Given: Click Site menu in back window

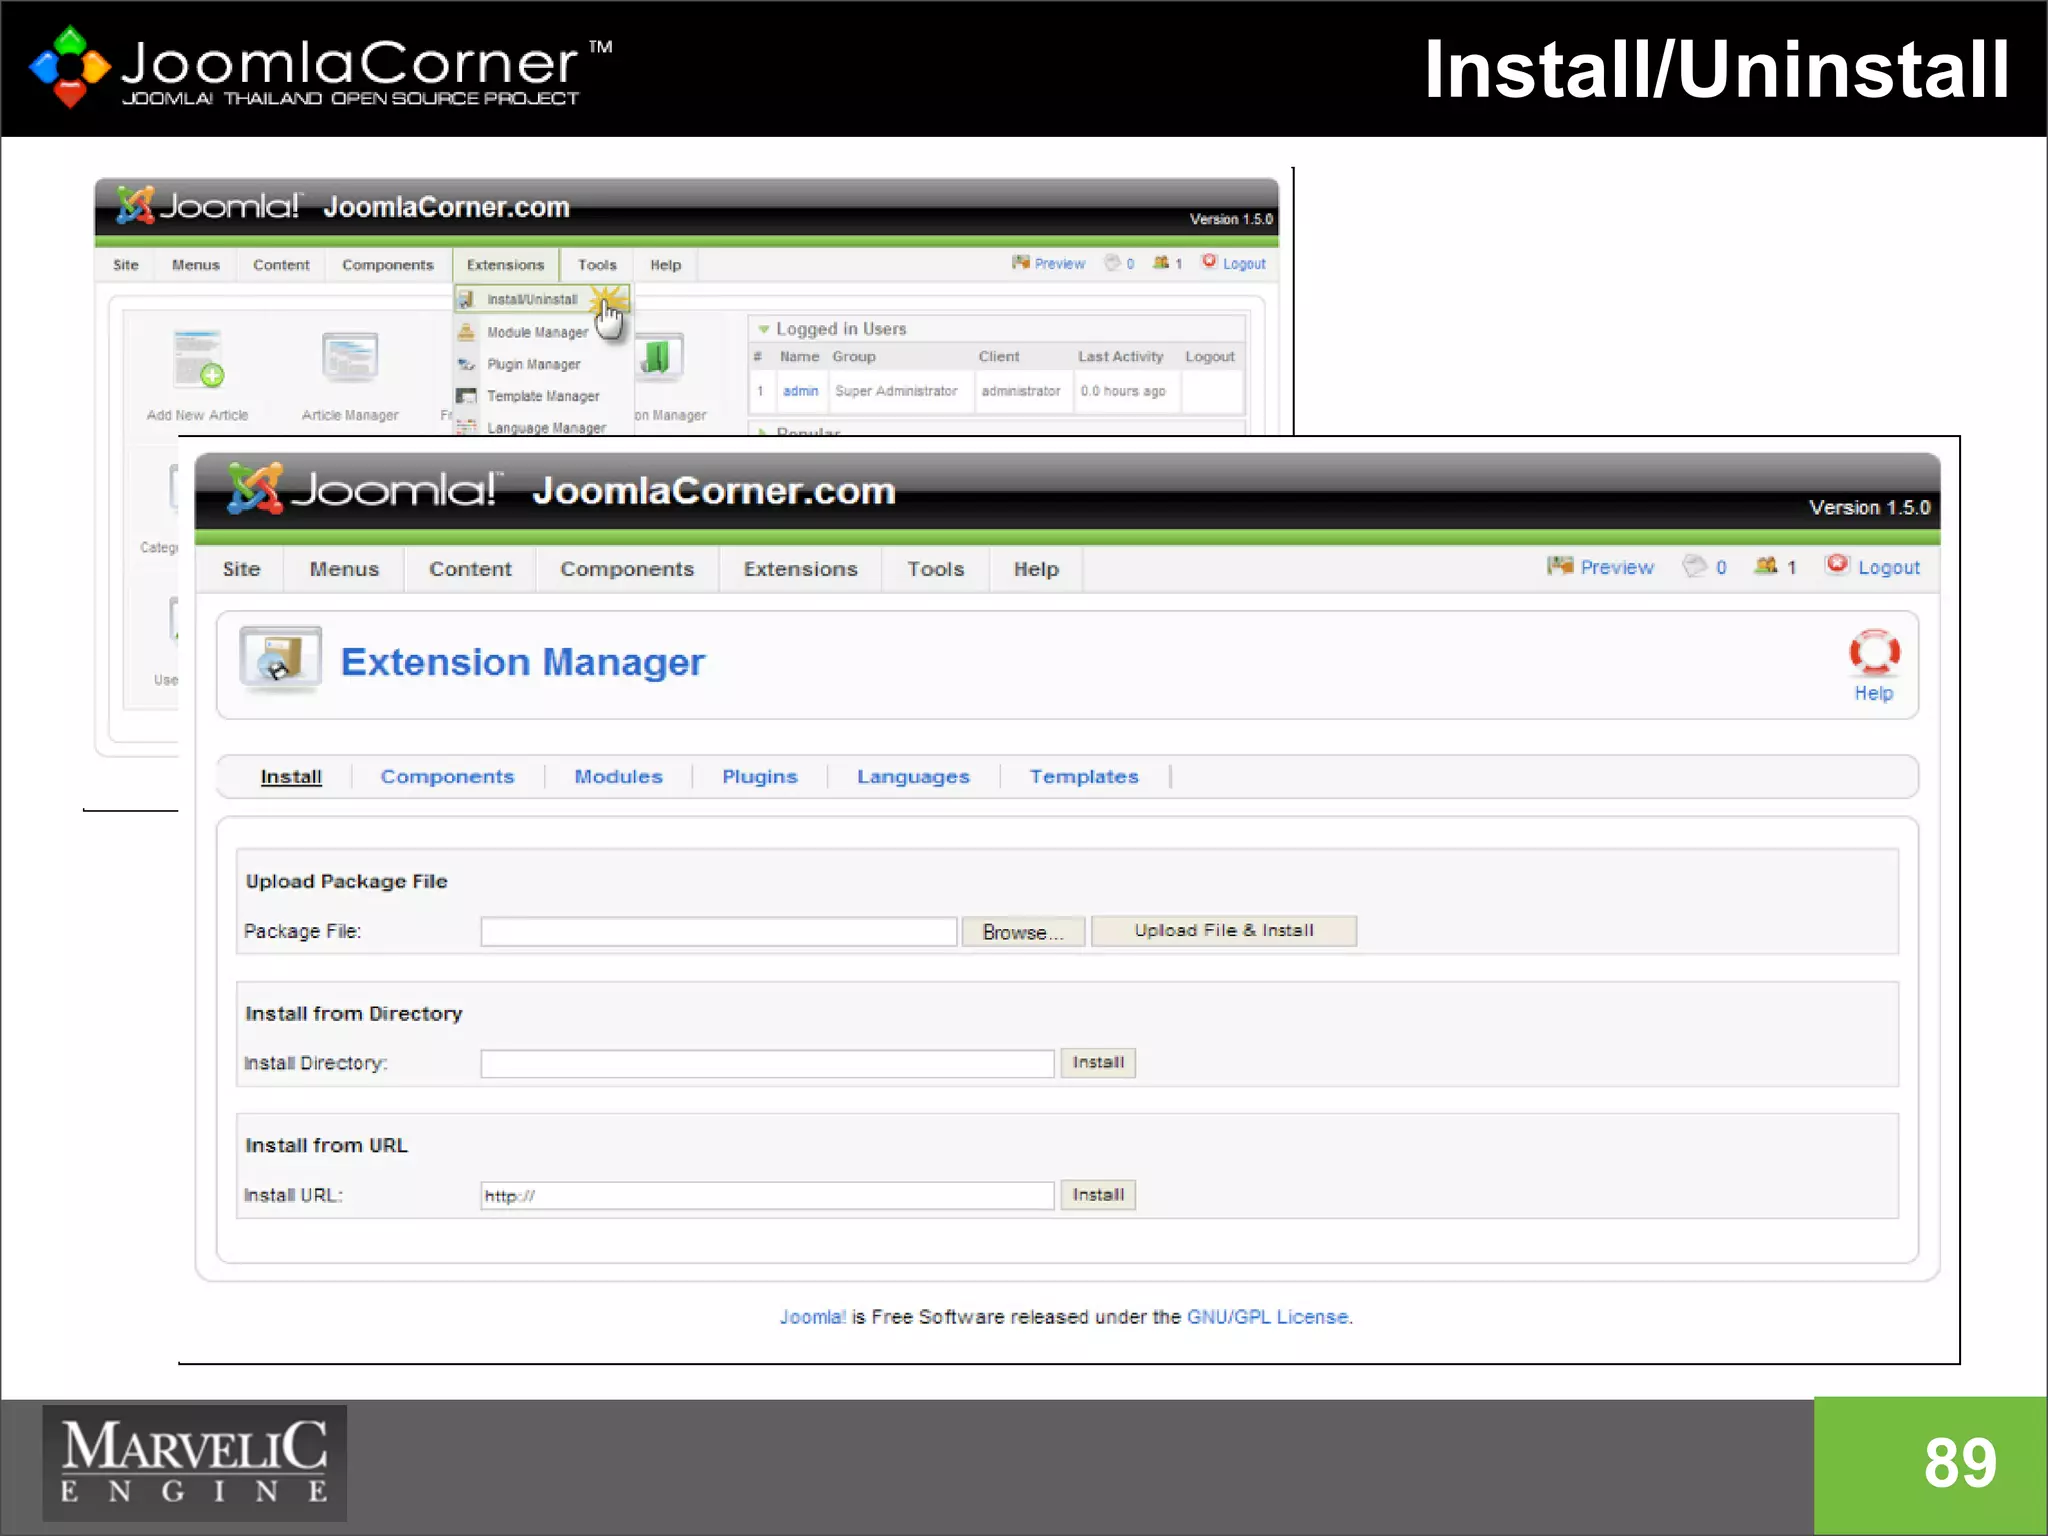Looking at the screenshot, I should click(126, 265).
